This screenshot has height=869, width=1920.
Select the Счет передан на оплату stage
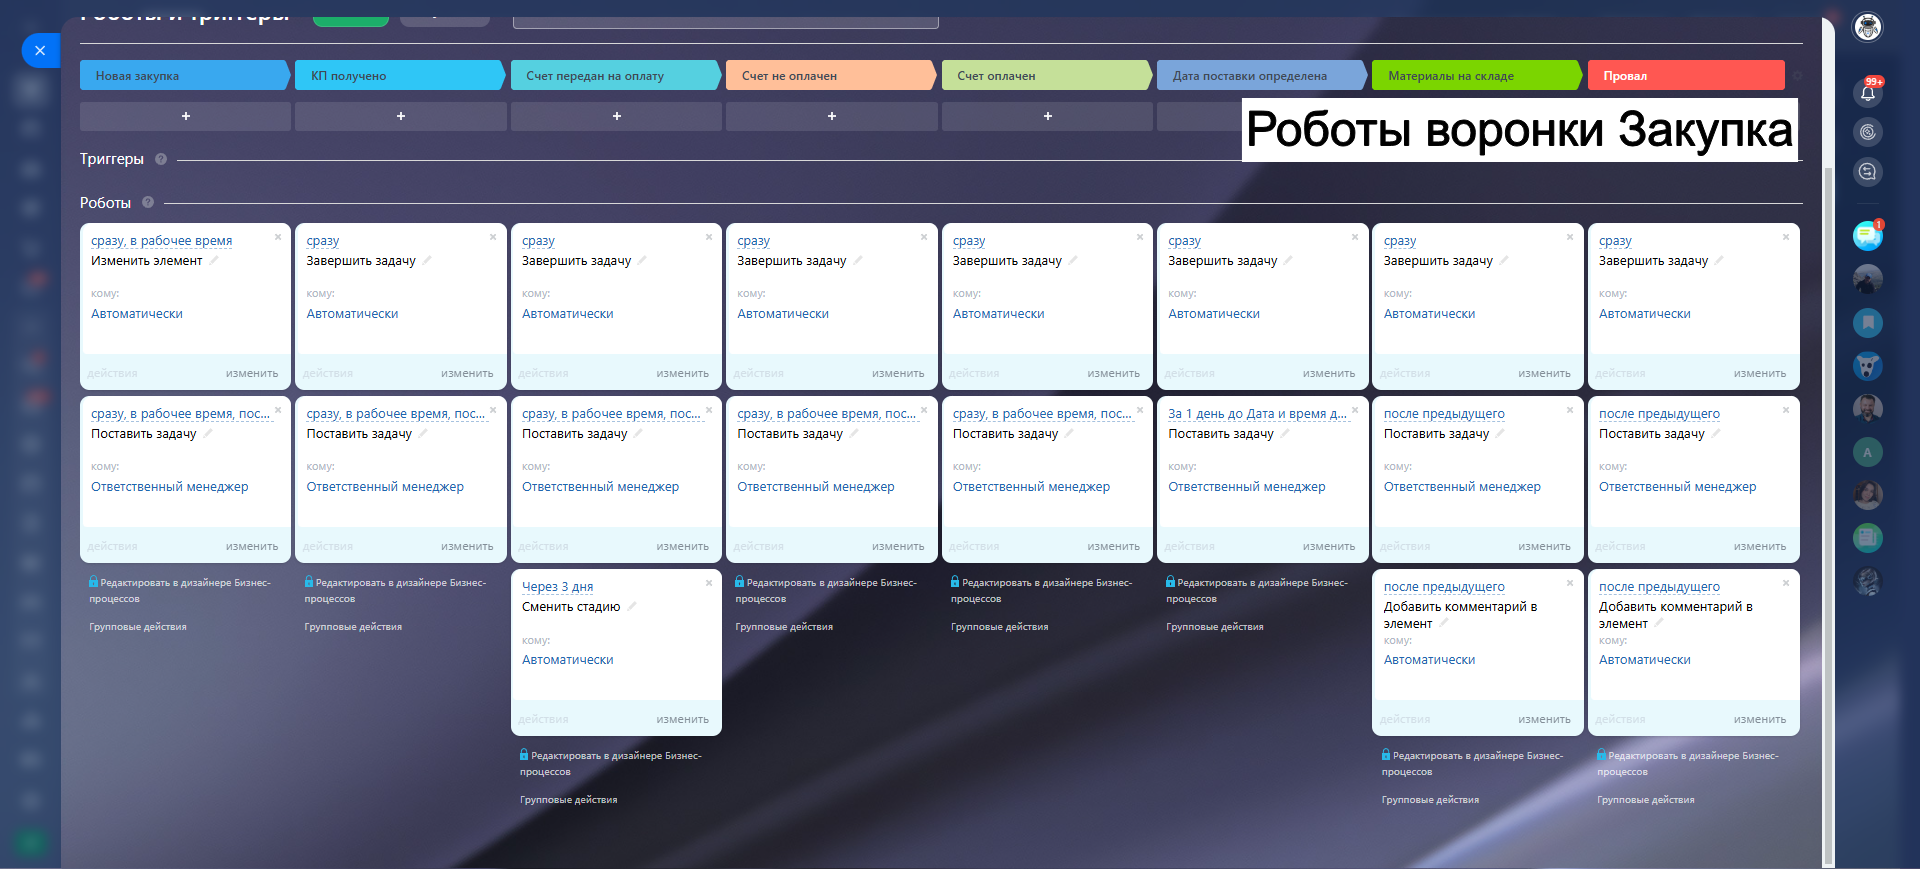coord(615,75)
